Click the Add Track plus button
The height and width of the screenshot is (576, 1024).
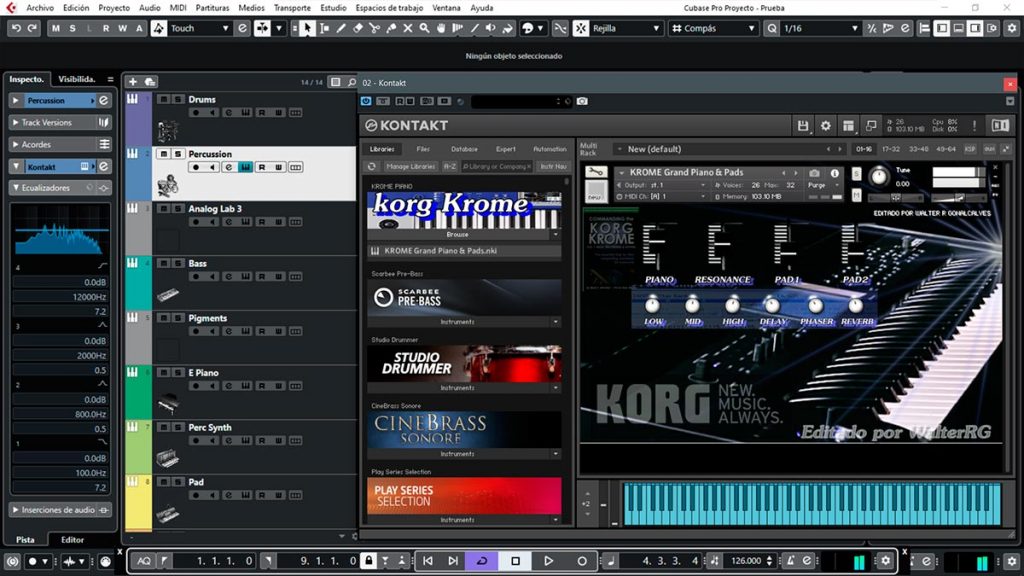point(133,82)
